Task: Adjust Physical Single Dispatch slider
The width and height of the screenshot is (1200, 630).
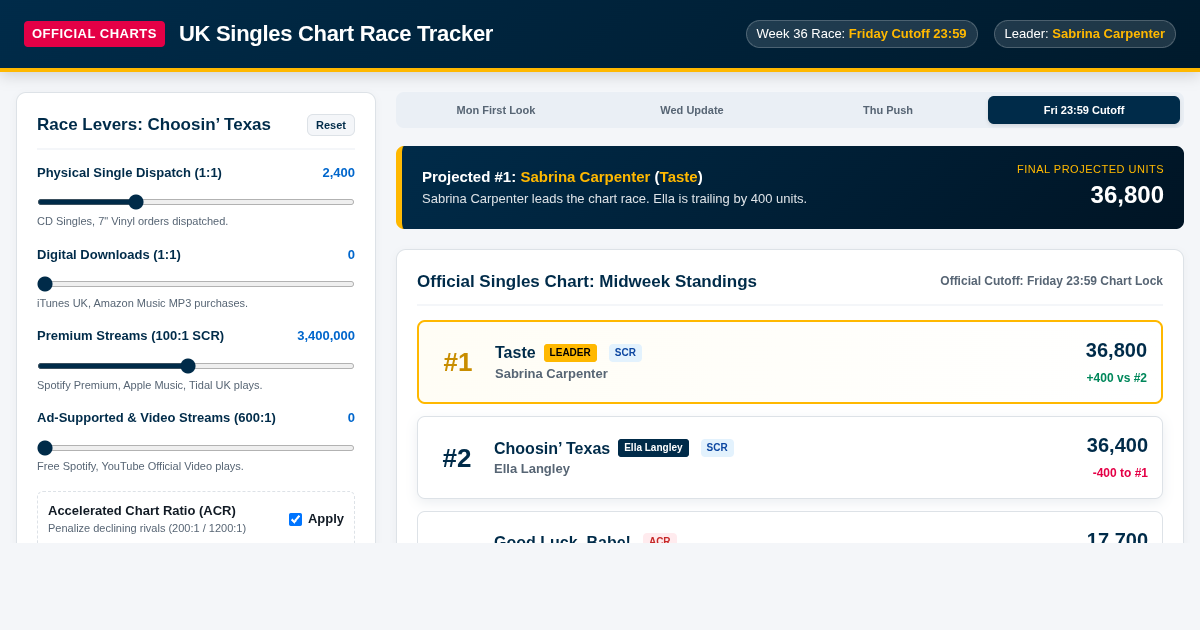Action: 196,202
